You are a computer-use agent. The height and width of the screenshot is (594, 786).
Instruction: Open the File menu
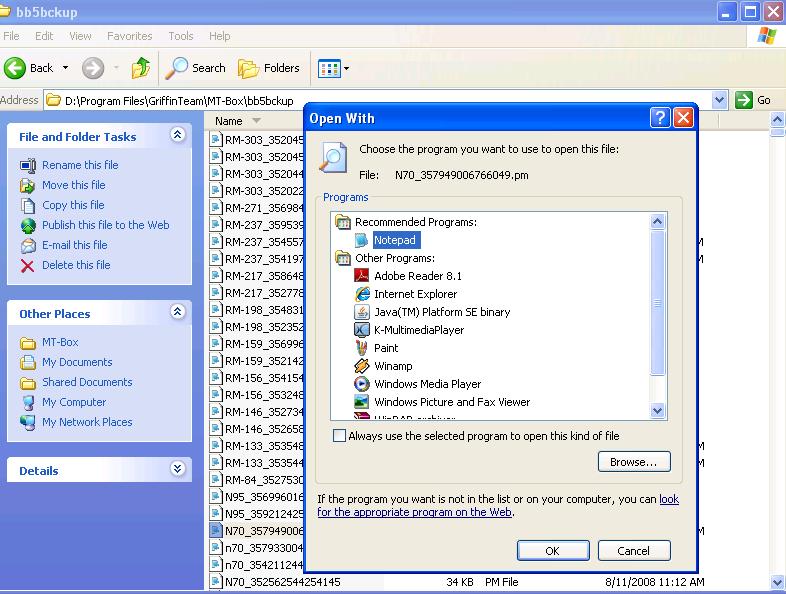pyautogui.click(x=11, y=36)
